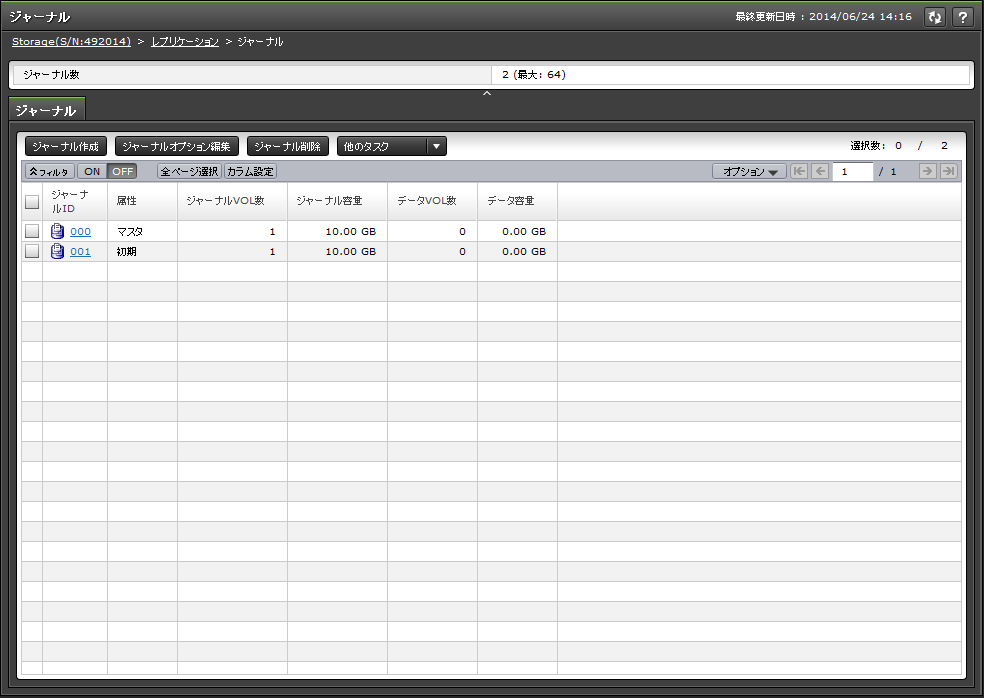Viewport: 984px width, 698px height.
Task: Click the journal count value 2 (最大: 64)
Action: click(534, 74)
